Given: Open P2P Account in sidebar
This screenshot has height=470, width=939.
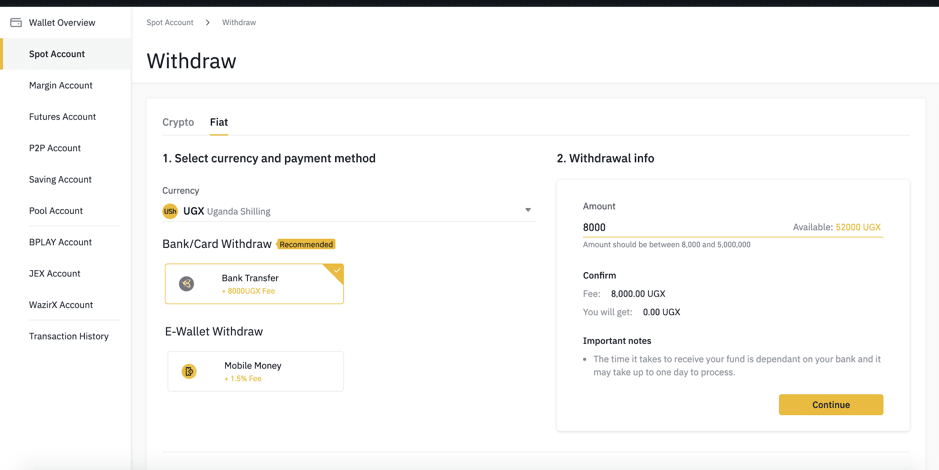Looking at the screenshot, I should tap(54, 148).
